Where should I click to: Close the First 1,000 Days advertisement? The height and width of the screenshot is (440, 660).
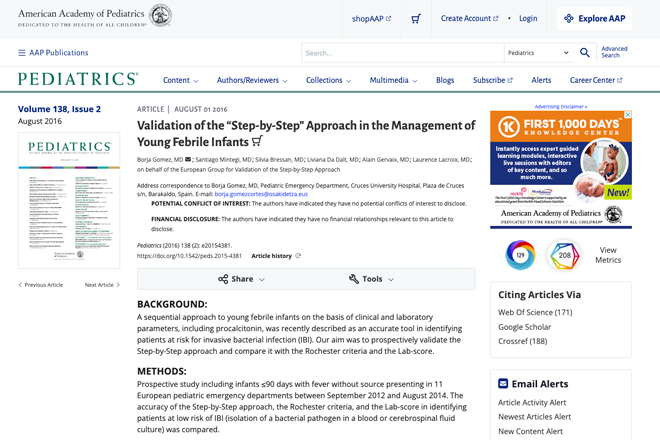[x=628, y=115]
